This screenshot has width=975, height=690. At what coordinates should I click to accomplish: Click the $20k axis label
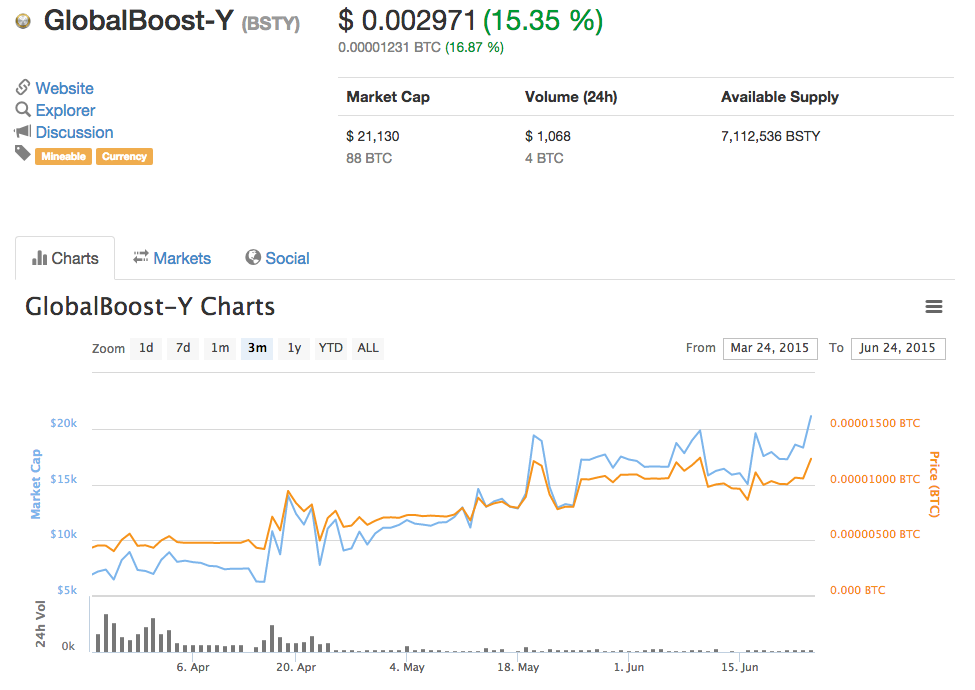pos(63,423)
